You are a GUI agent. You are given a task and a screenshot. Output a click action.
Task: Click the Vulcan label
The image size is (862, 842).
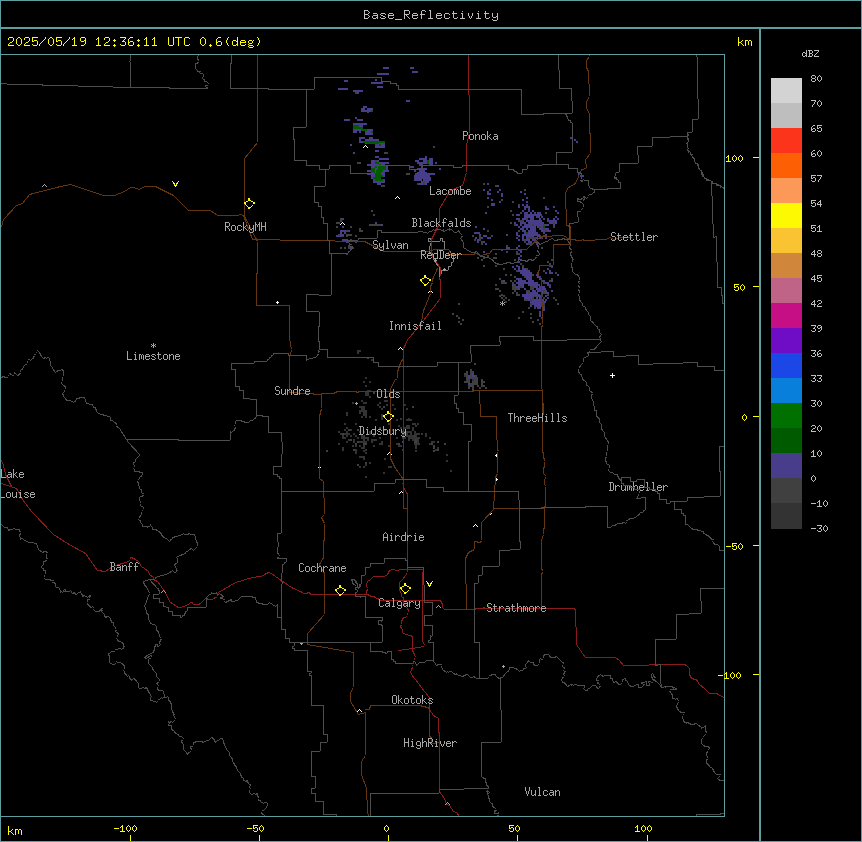(x=543, y=792)
